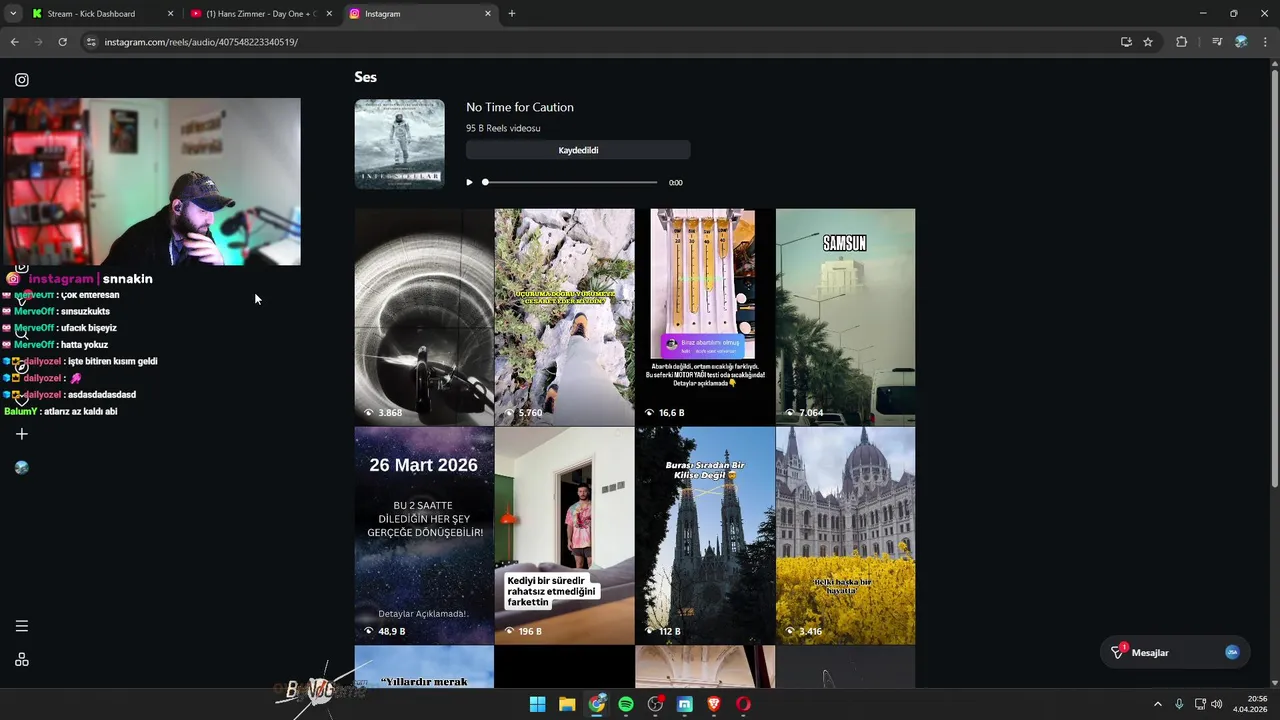This screenshot has width=1280, height=720.
Task: Open Spotify from the taskbar
Action: pyautogui.click(x=626, y=704)
